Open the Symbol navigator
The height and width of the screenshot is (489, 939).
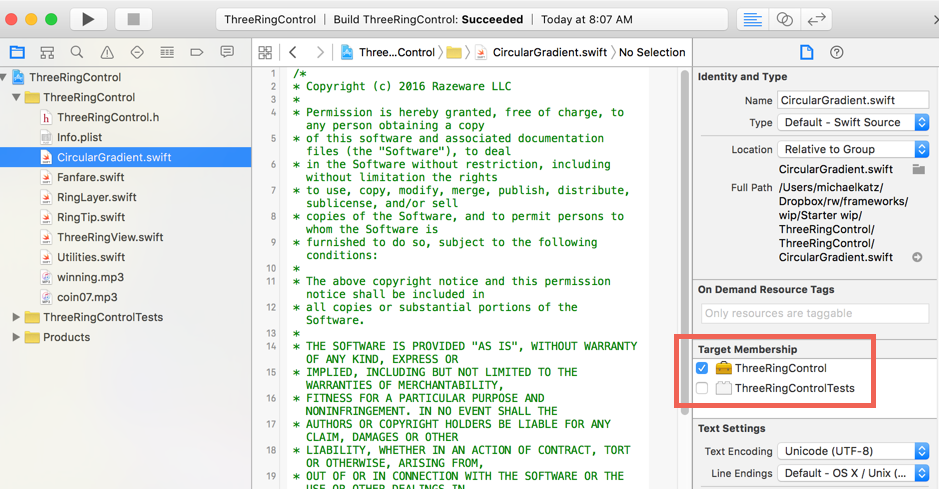pyautogui.click(x=47, y=52)
